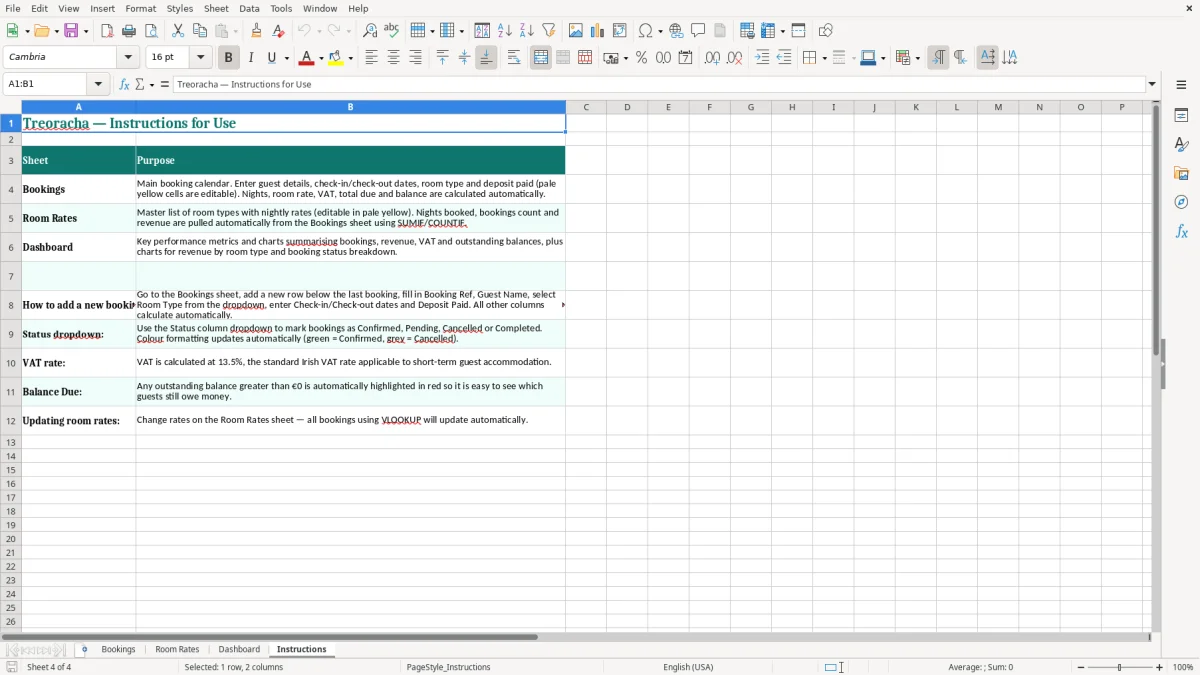Increase indent
The width and height of the screenshot is (1200, 675).
[x=762, y=58]
